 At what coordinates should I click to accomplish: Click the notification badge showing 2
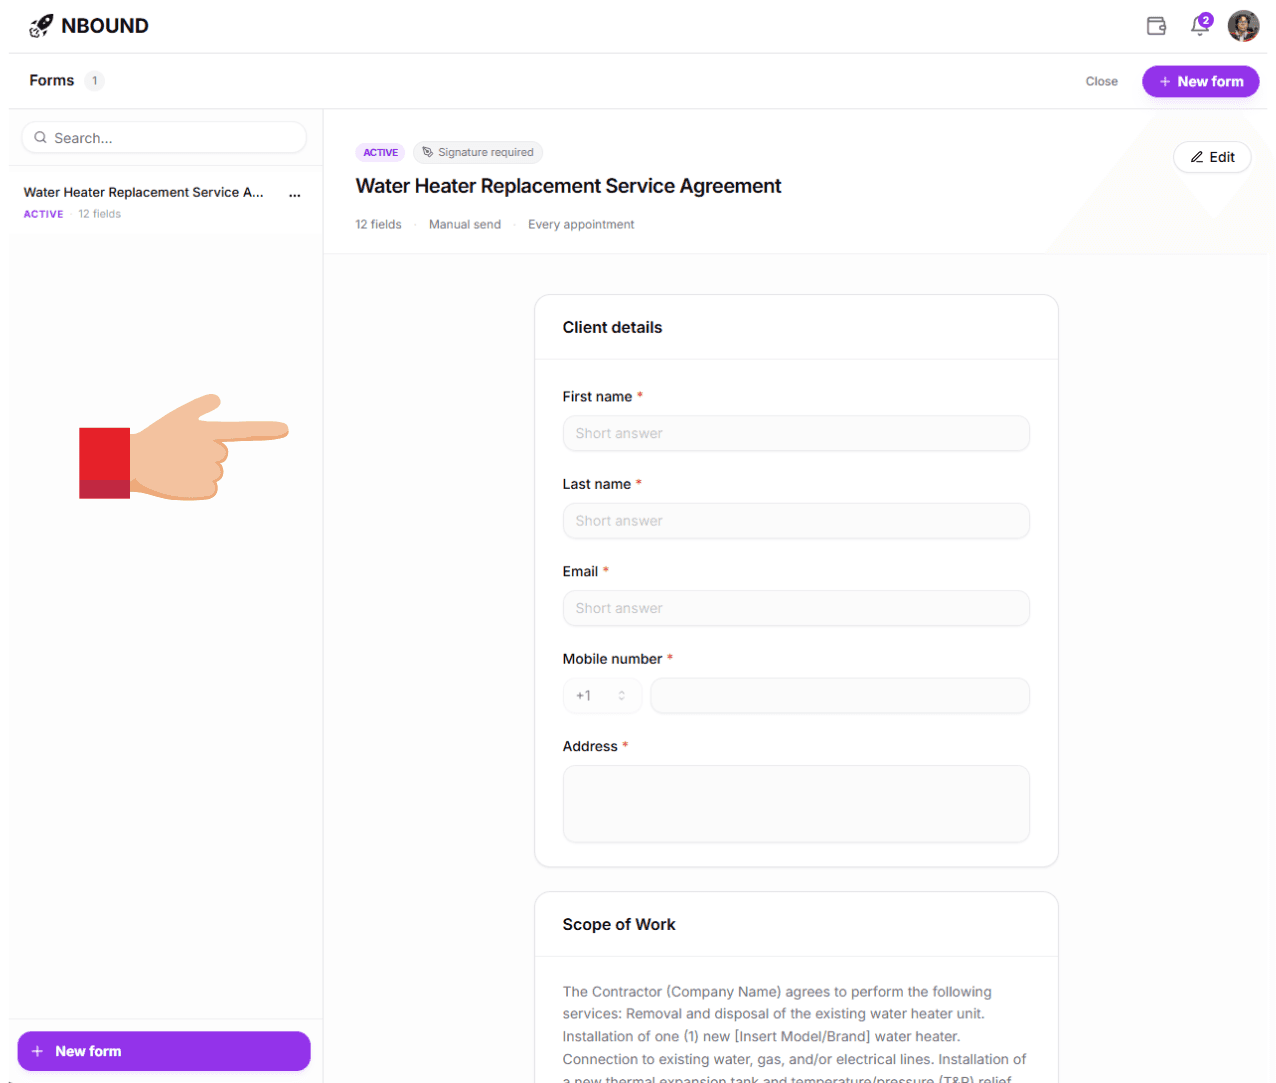point(1206,19)
